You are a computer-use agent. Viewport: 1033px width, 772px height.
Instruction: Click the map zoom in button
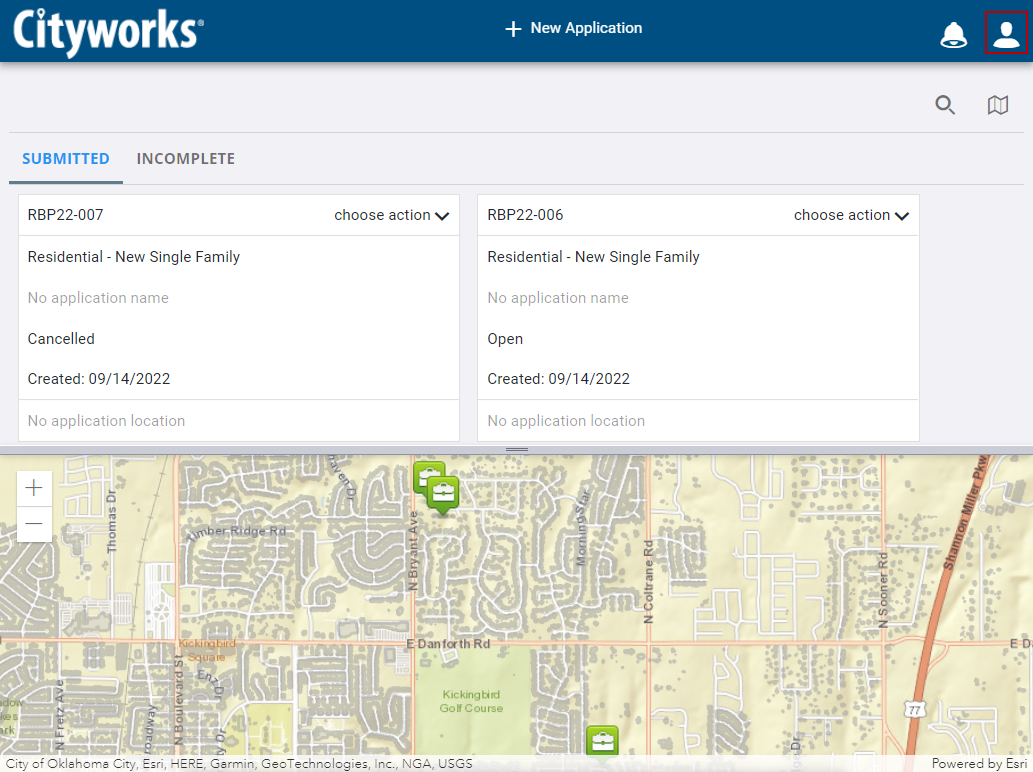point(35,488)
